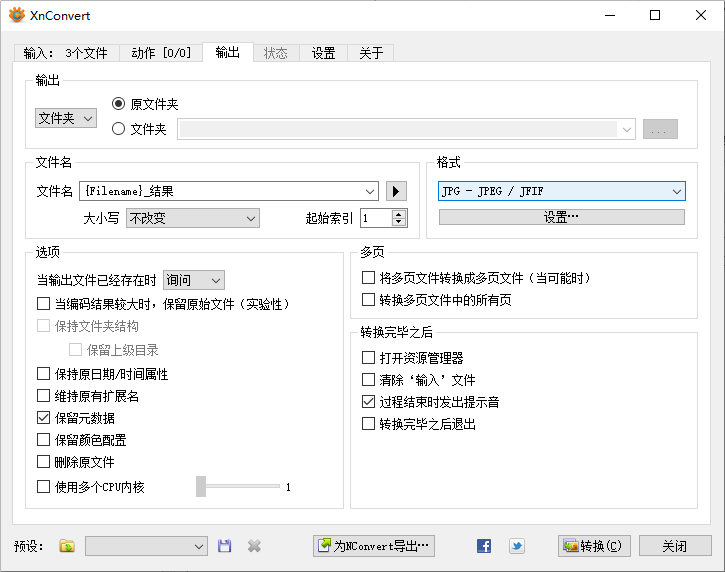Click the filename insert arrow button
Image resolution: width=725 pixels, height=572 pixels.
coord(396,191)
